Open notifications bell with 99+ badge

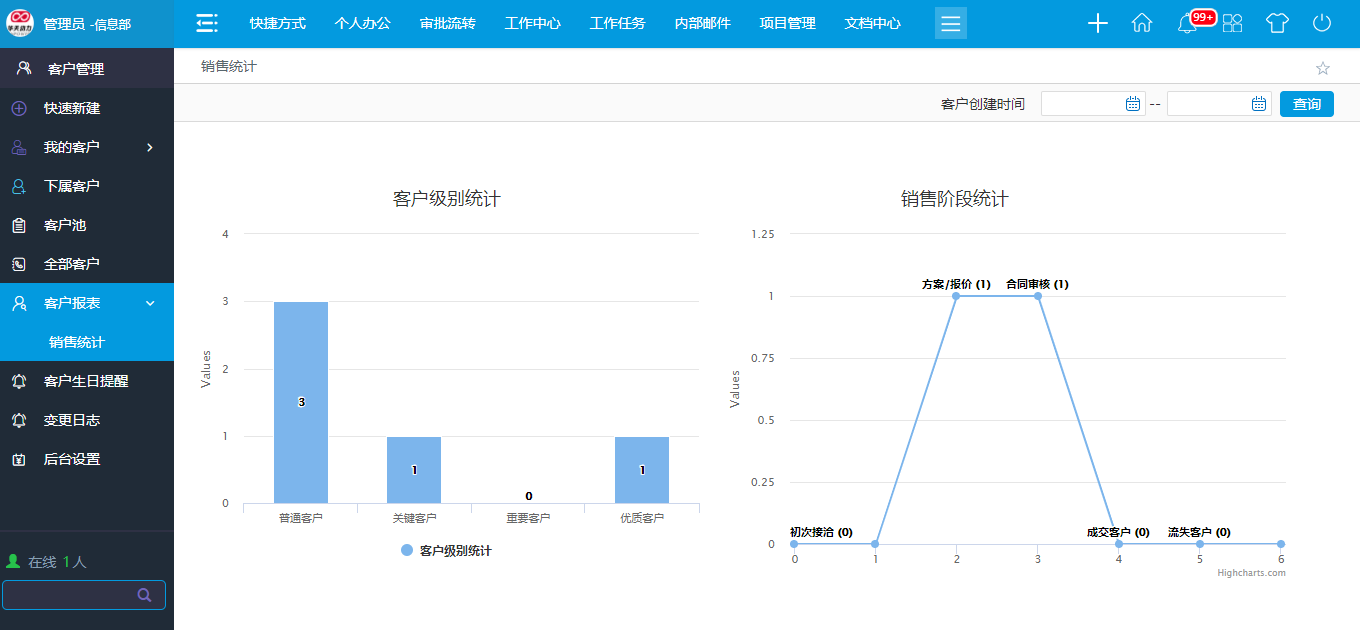click(1188, 24)
